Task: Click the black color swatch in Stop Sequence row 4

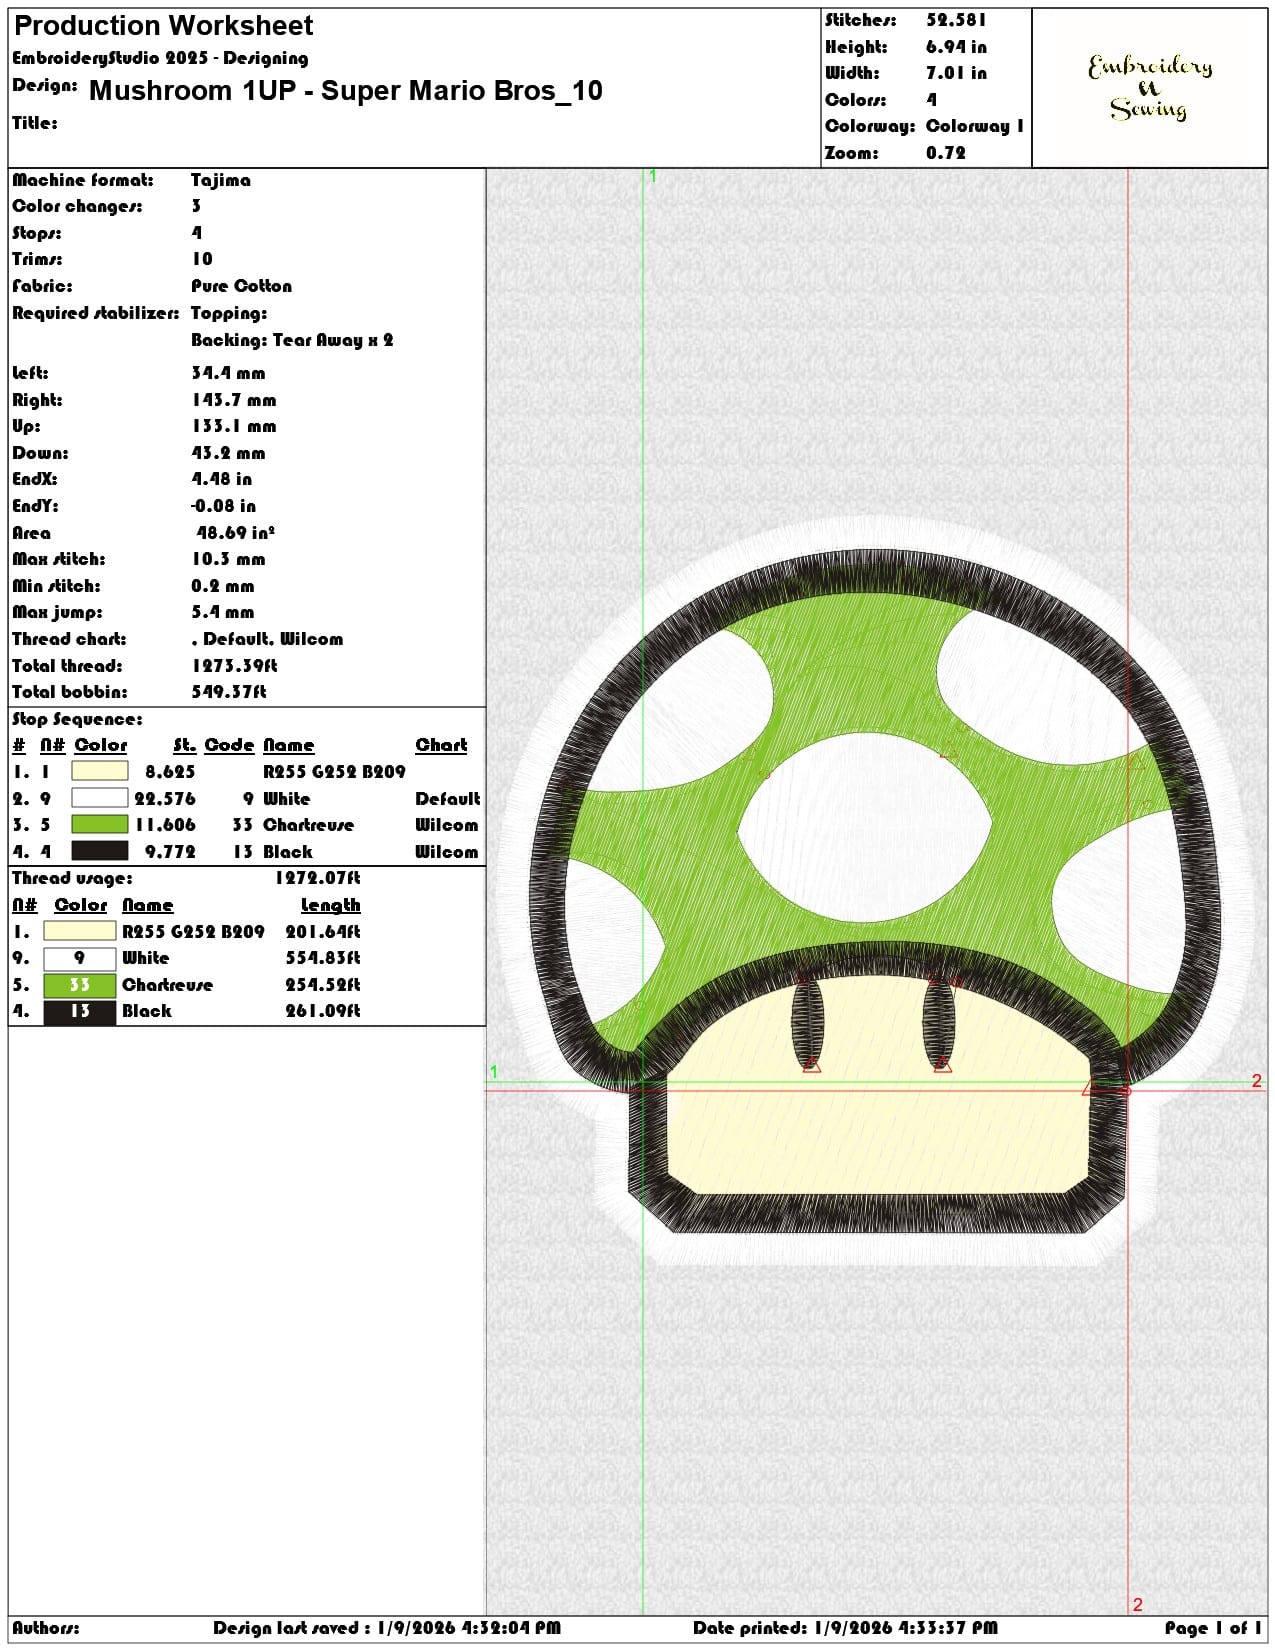Action: (x=100, y=851)
